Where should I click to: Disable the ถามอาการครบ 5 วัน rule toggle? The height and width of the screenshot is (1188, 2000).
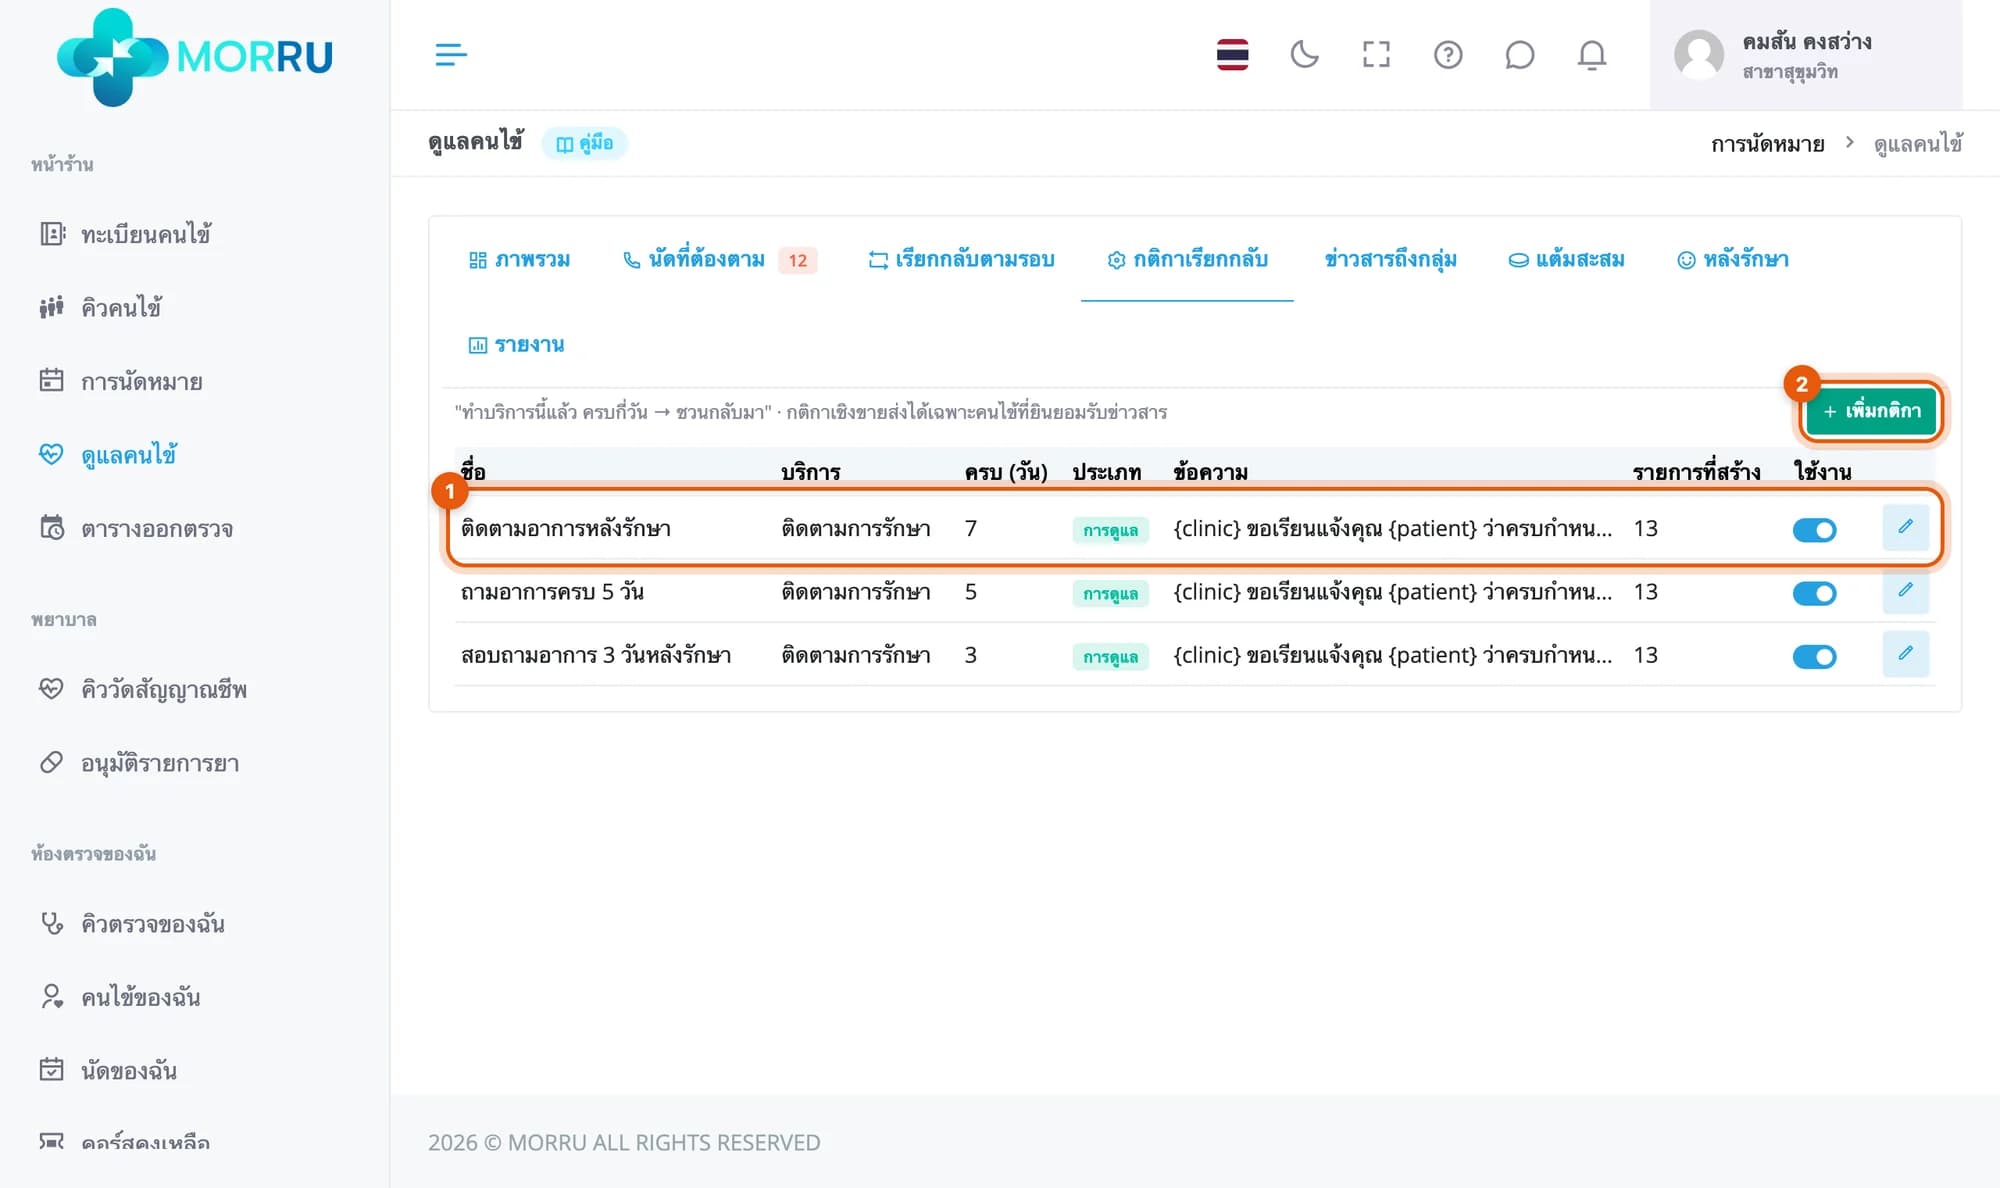pos(1814,594)
